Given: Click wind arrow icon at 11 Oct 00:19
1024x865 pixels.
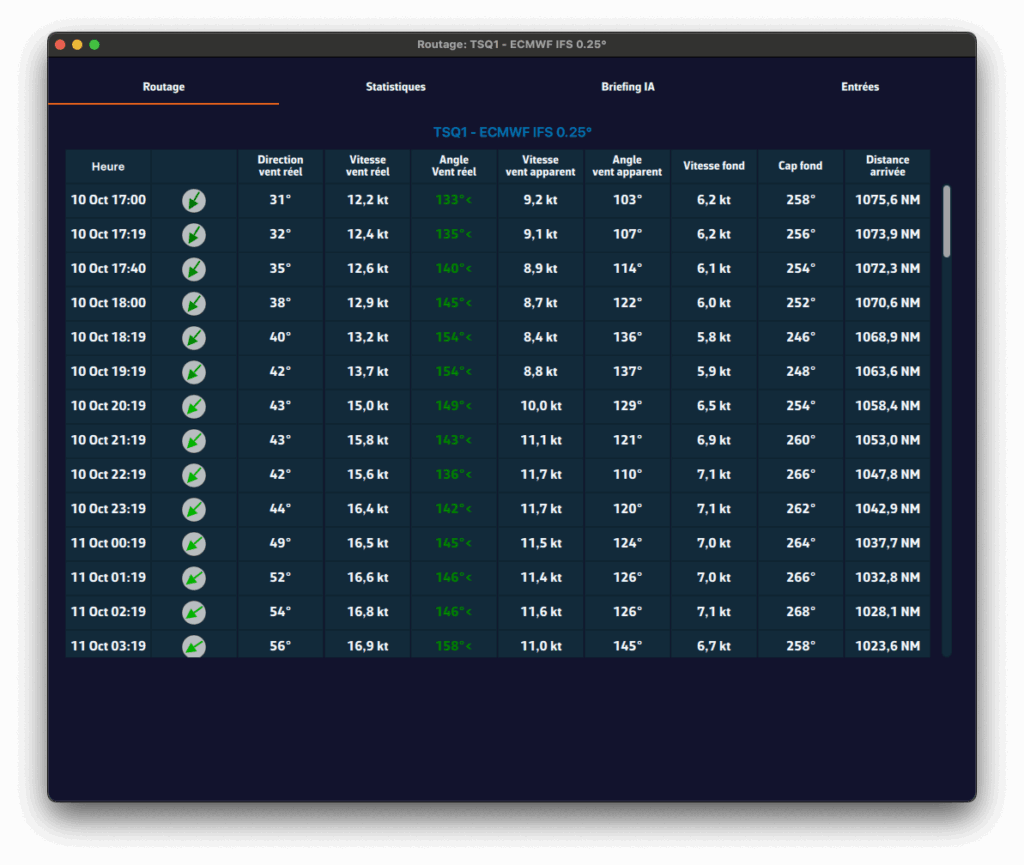Looking at the screenshot, I should point(194,544).
